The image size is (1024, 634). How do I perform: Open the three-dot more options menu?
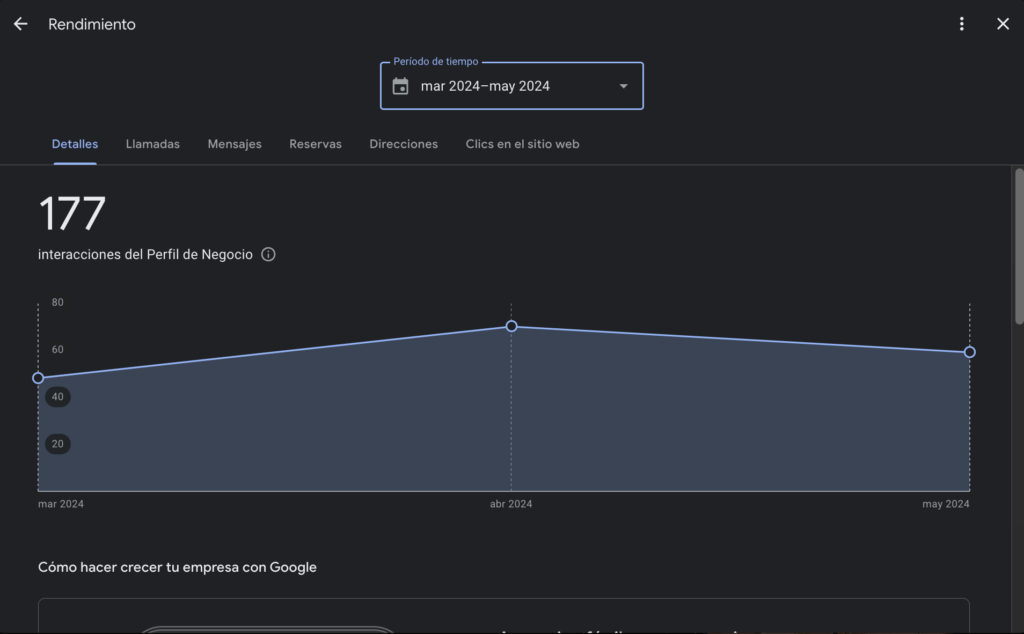(x=962, y=24)
